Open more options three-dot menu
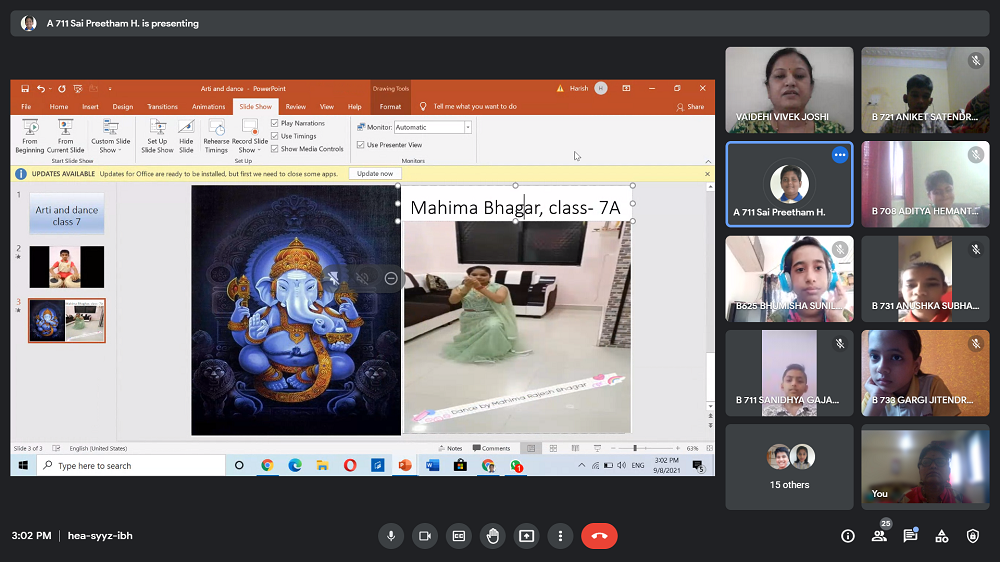Image resolution: width=1000 pixels, height=562 pixels. pos(561,536)
